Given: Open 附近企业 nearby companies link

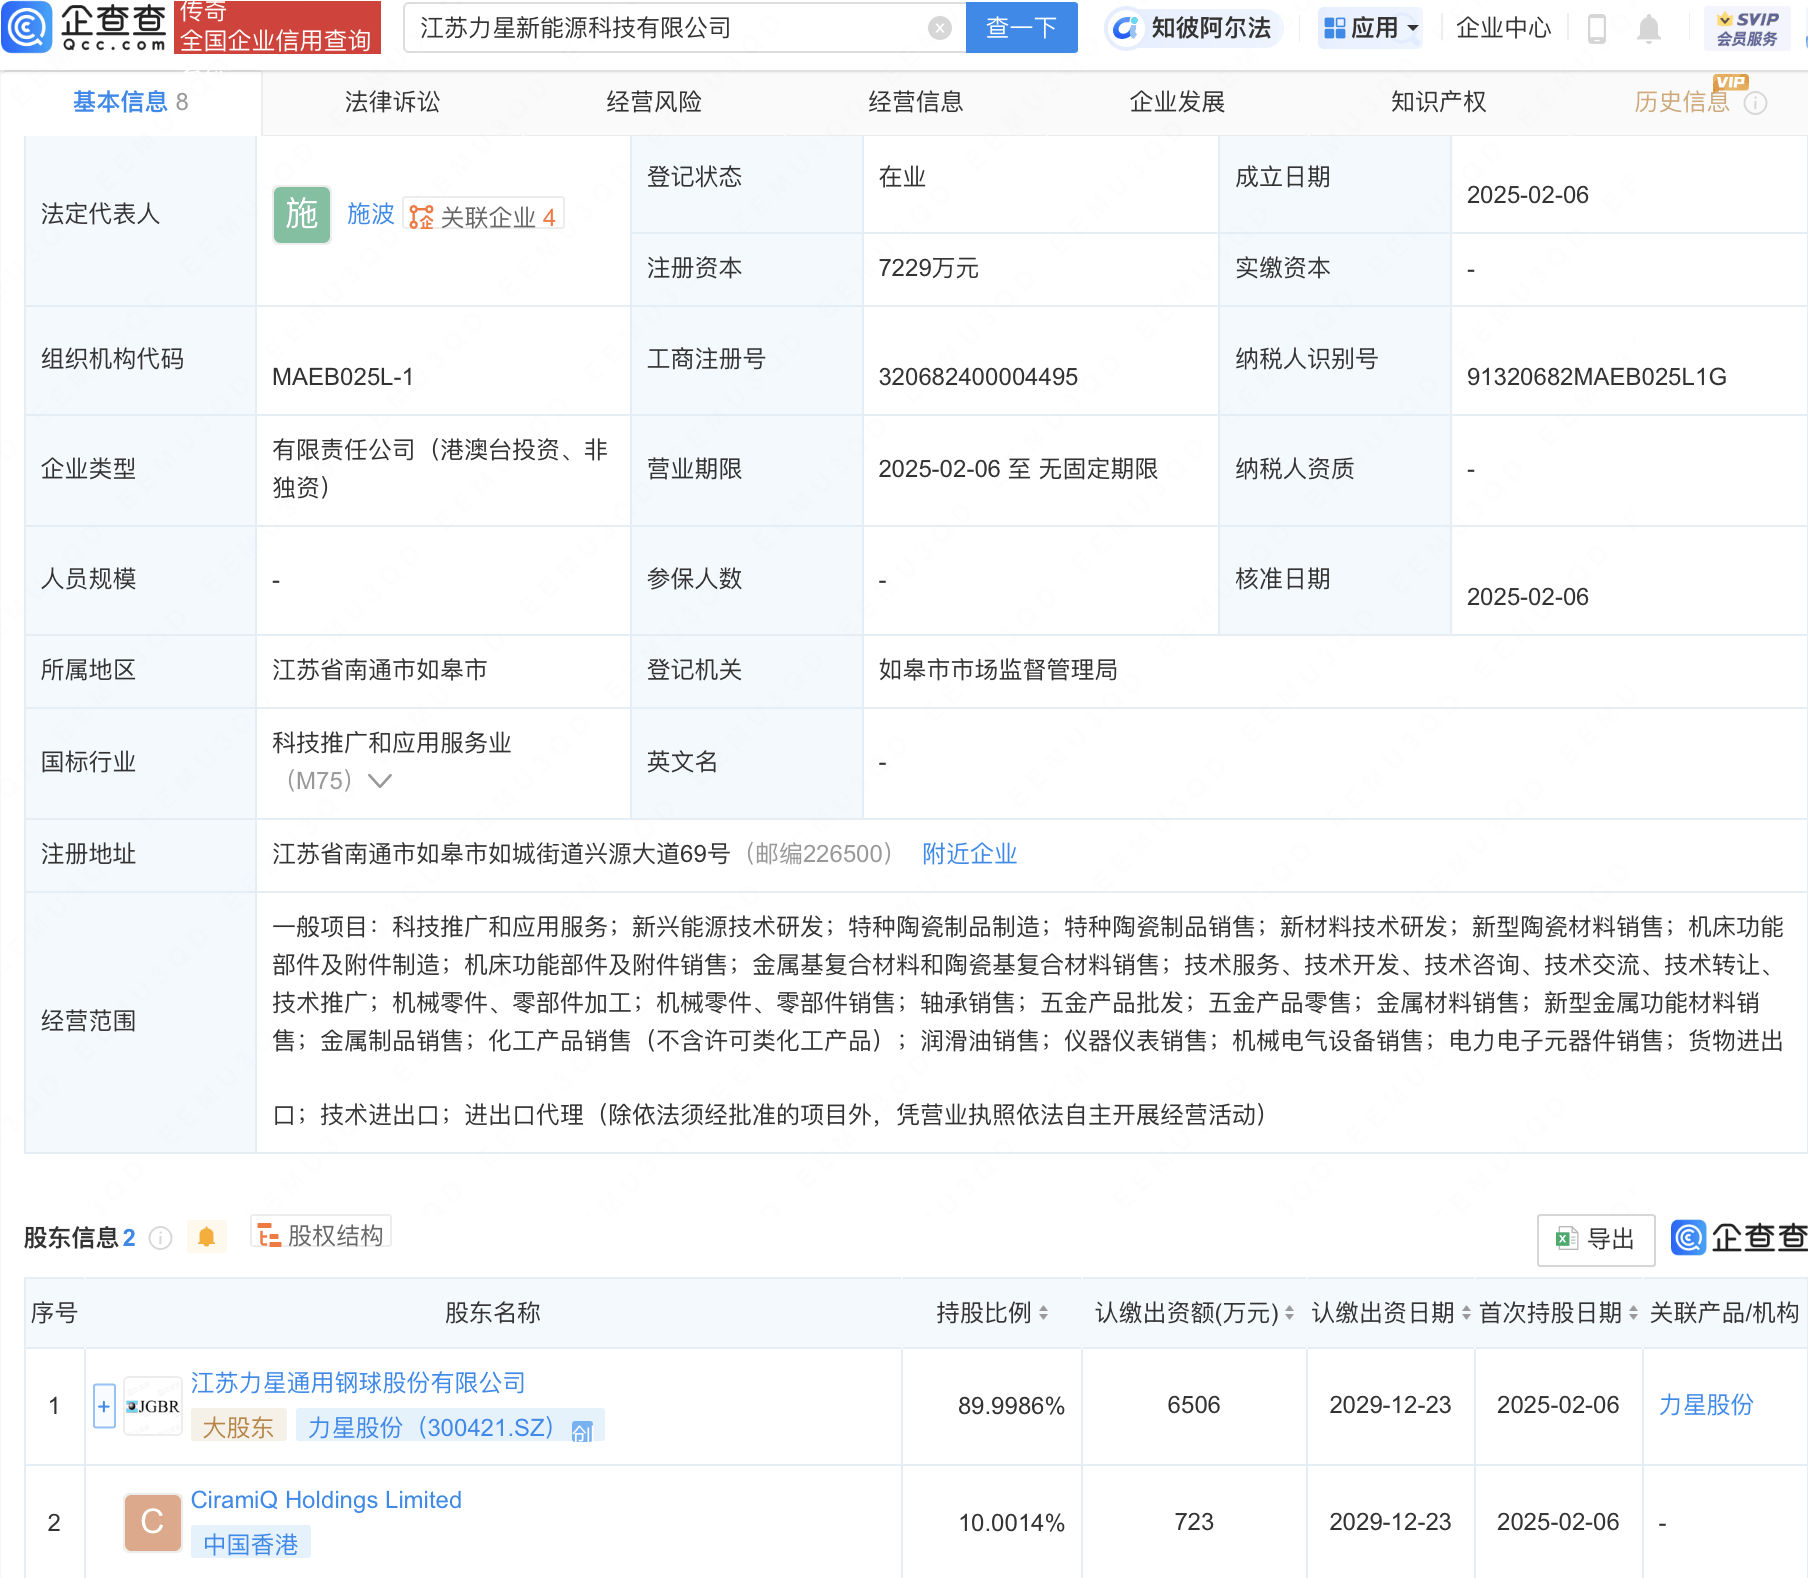Looking at the screenshot, I should [968, 854].
